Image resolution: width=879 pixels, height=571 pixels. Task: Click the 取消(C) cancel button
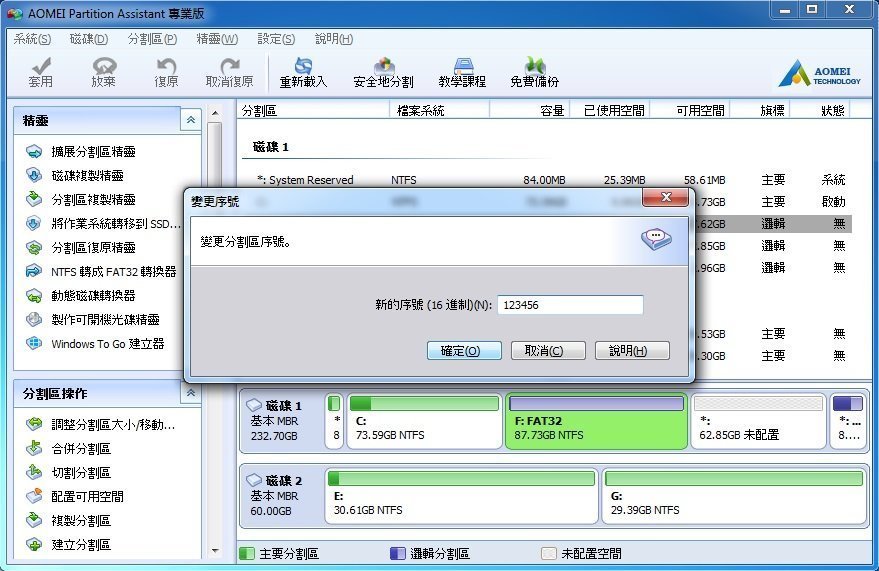click(x=548, y=351)
